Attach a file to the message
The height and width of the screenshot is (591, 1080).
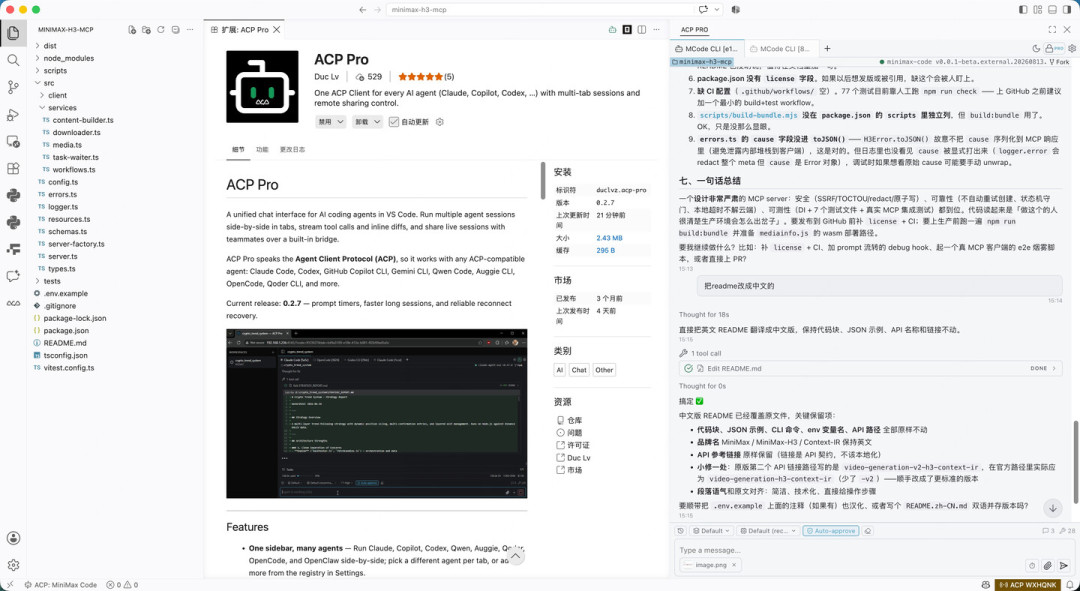point(1048,565)
